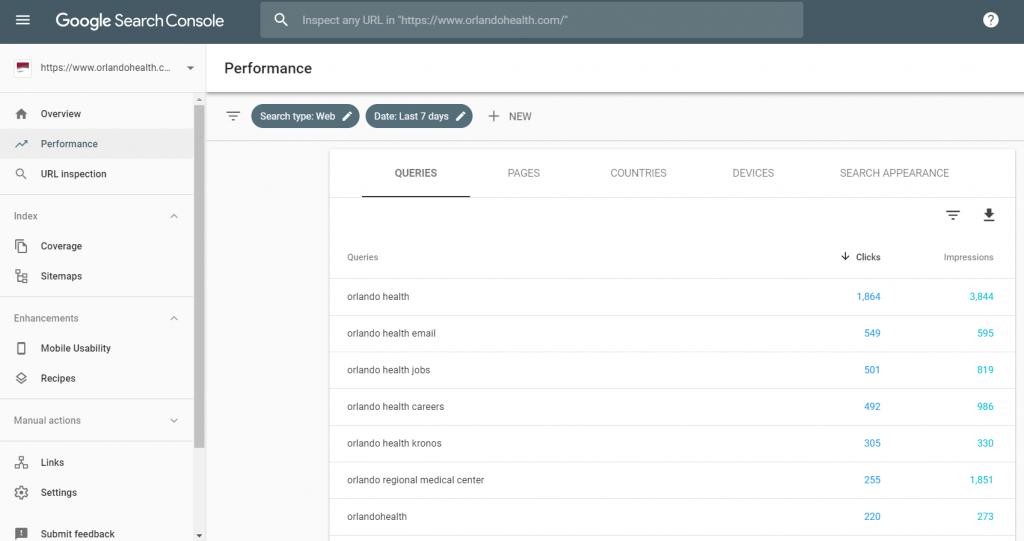Open the Date: Last 7 days filter chip
This screenshot has width=1024, height=541.
click(x=419, y=116)
